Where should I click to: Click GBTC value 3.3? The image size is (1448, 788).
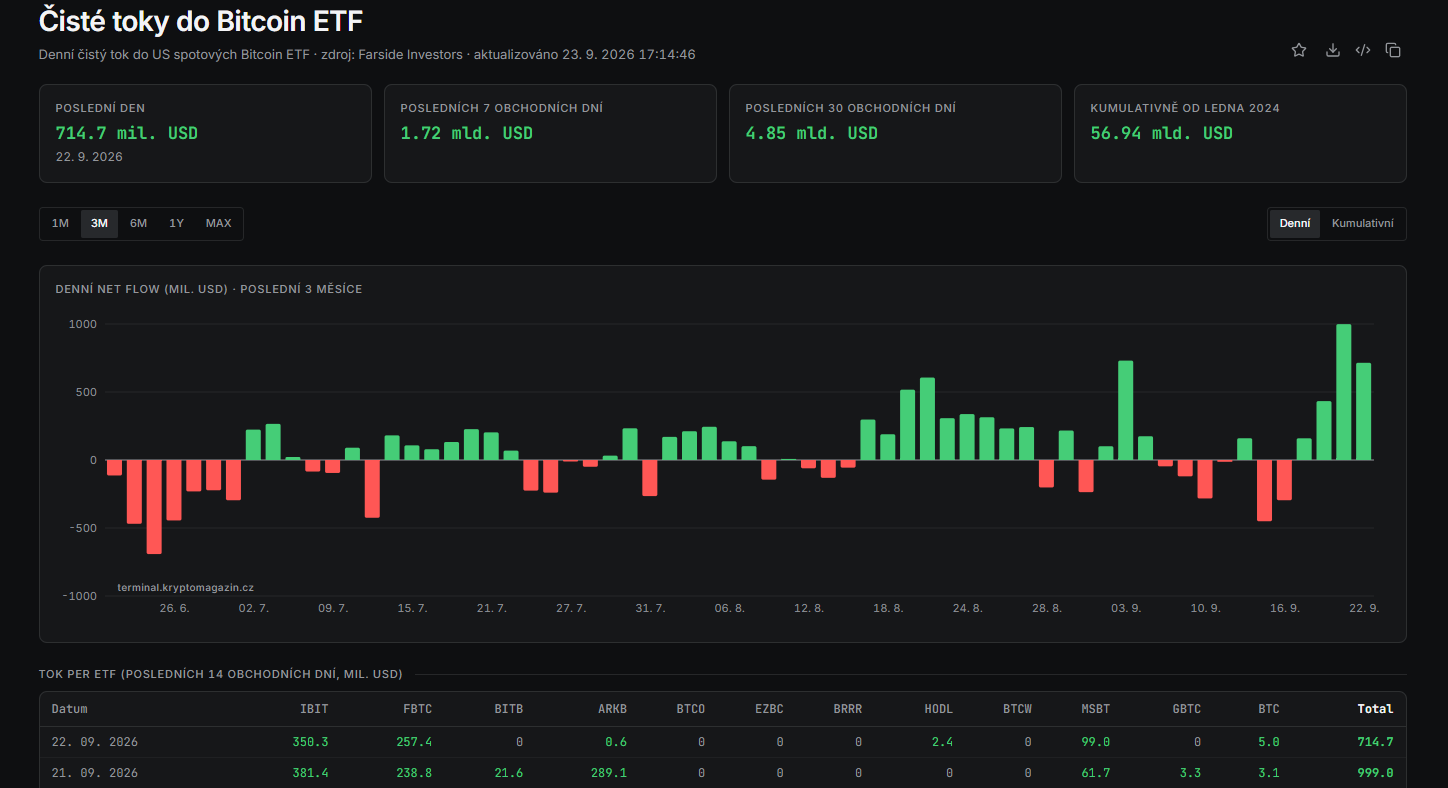coord(1190,773)
